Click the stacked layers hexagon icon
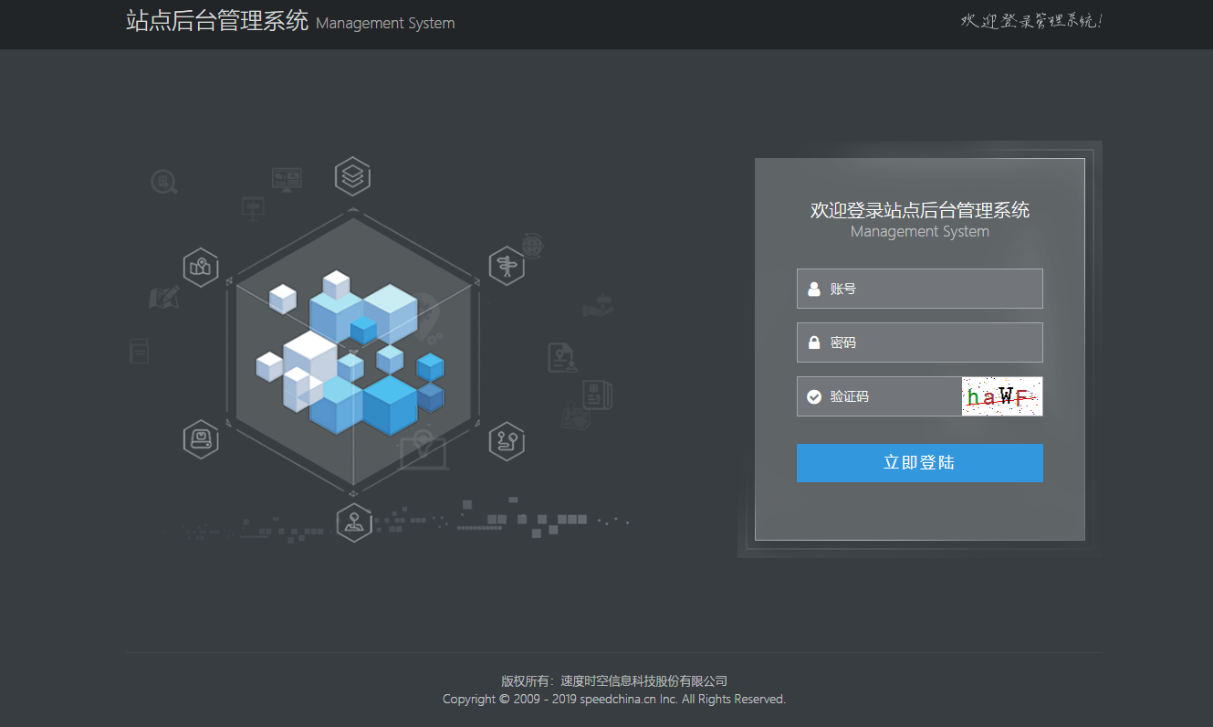This screenshot has height=727, width=1213. pos(352,176)
